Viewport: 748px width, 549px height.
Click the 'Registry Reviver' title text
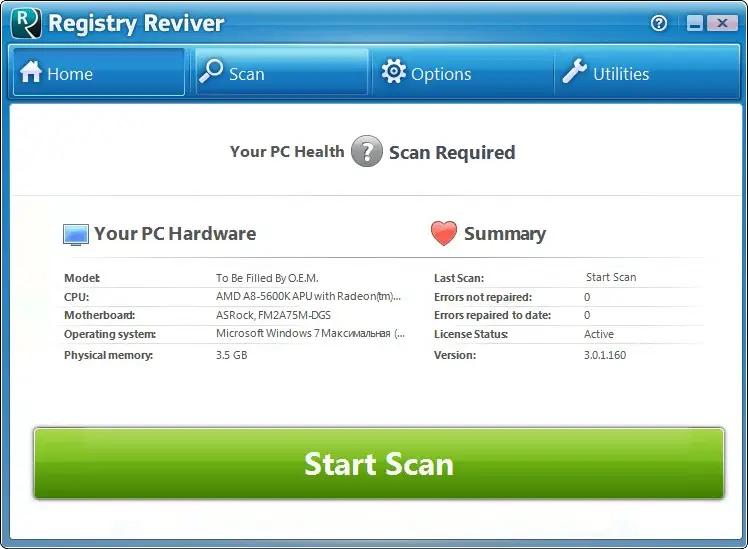(136, 23)
